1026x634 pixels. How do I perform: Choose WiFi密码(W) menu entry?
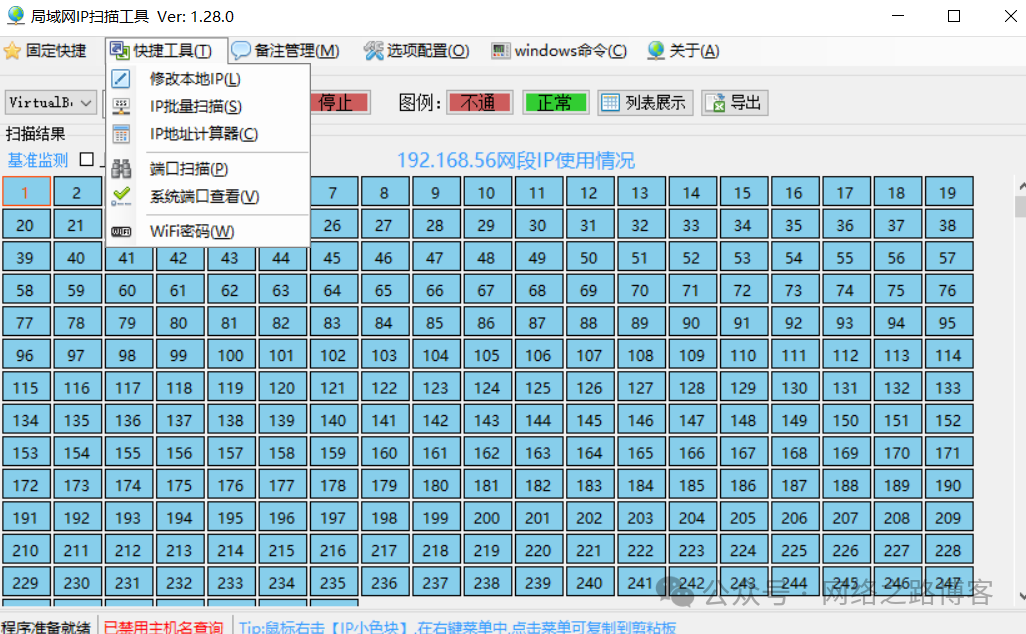[207, 232]
